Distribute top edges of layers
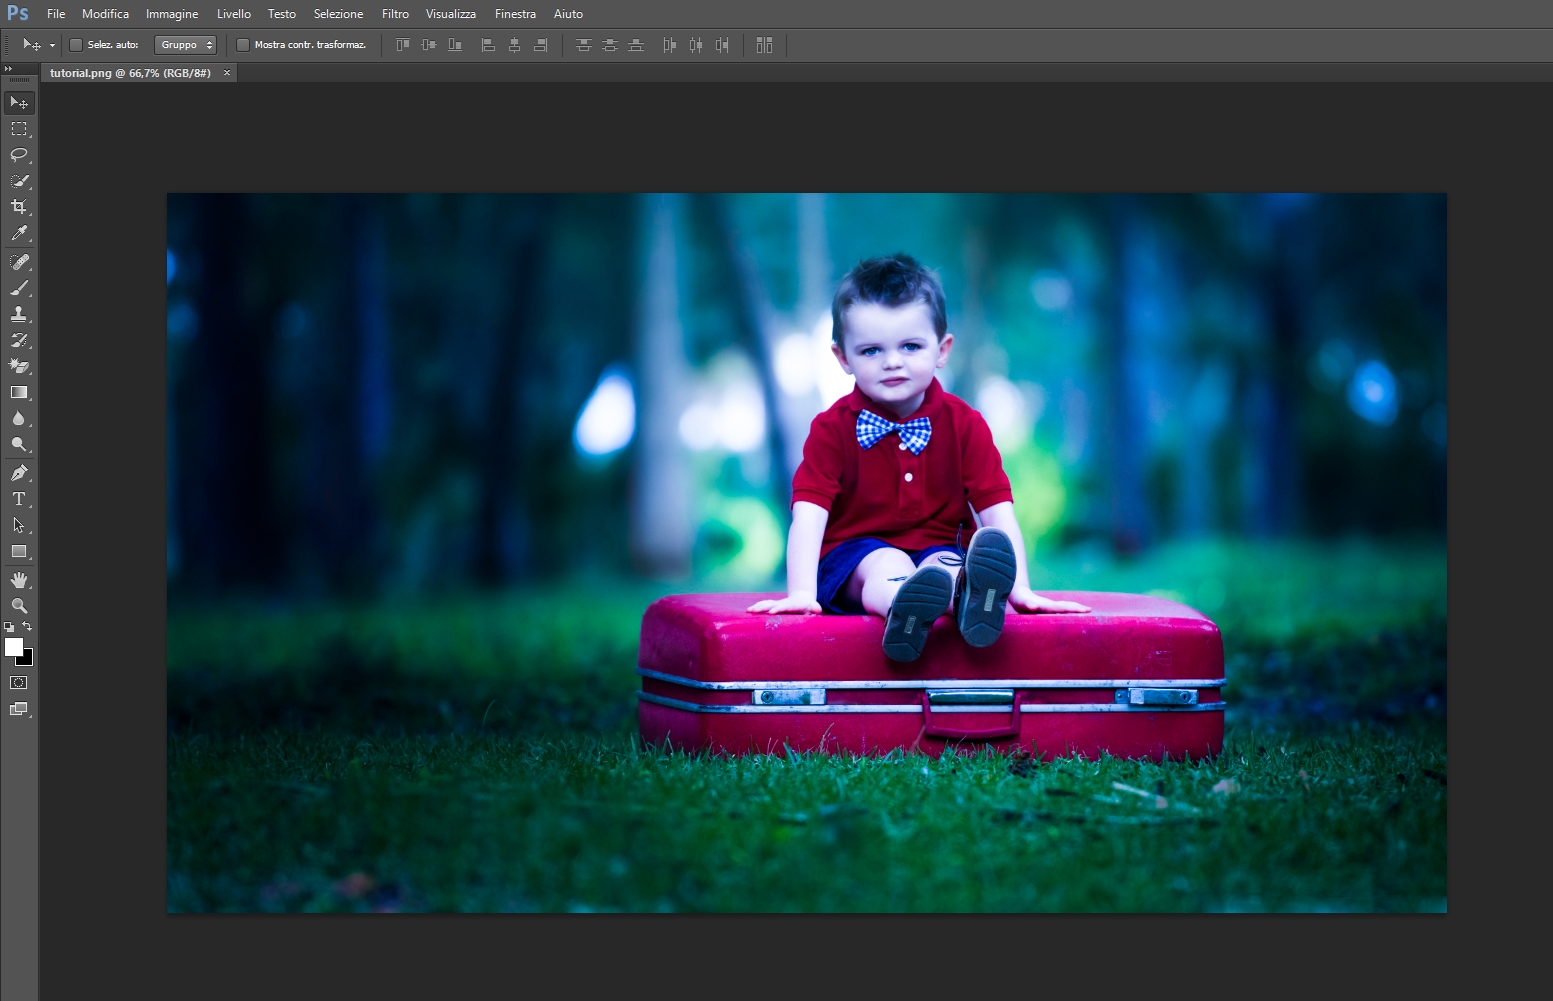Image resolution: width=1553 pixels, height=1001 pixels. 584,45
